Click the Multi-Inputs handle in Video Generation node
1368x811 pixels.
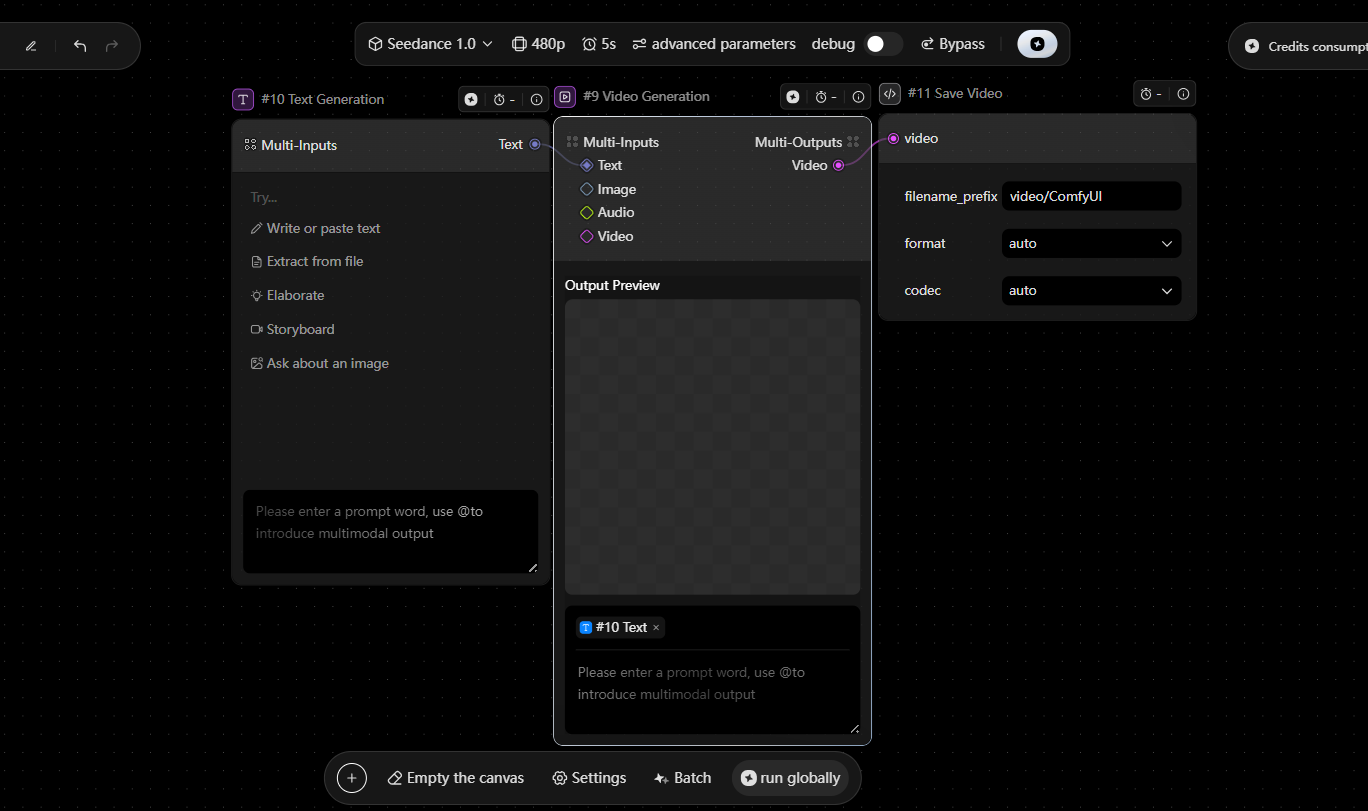coord(572,142)
